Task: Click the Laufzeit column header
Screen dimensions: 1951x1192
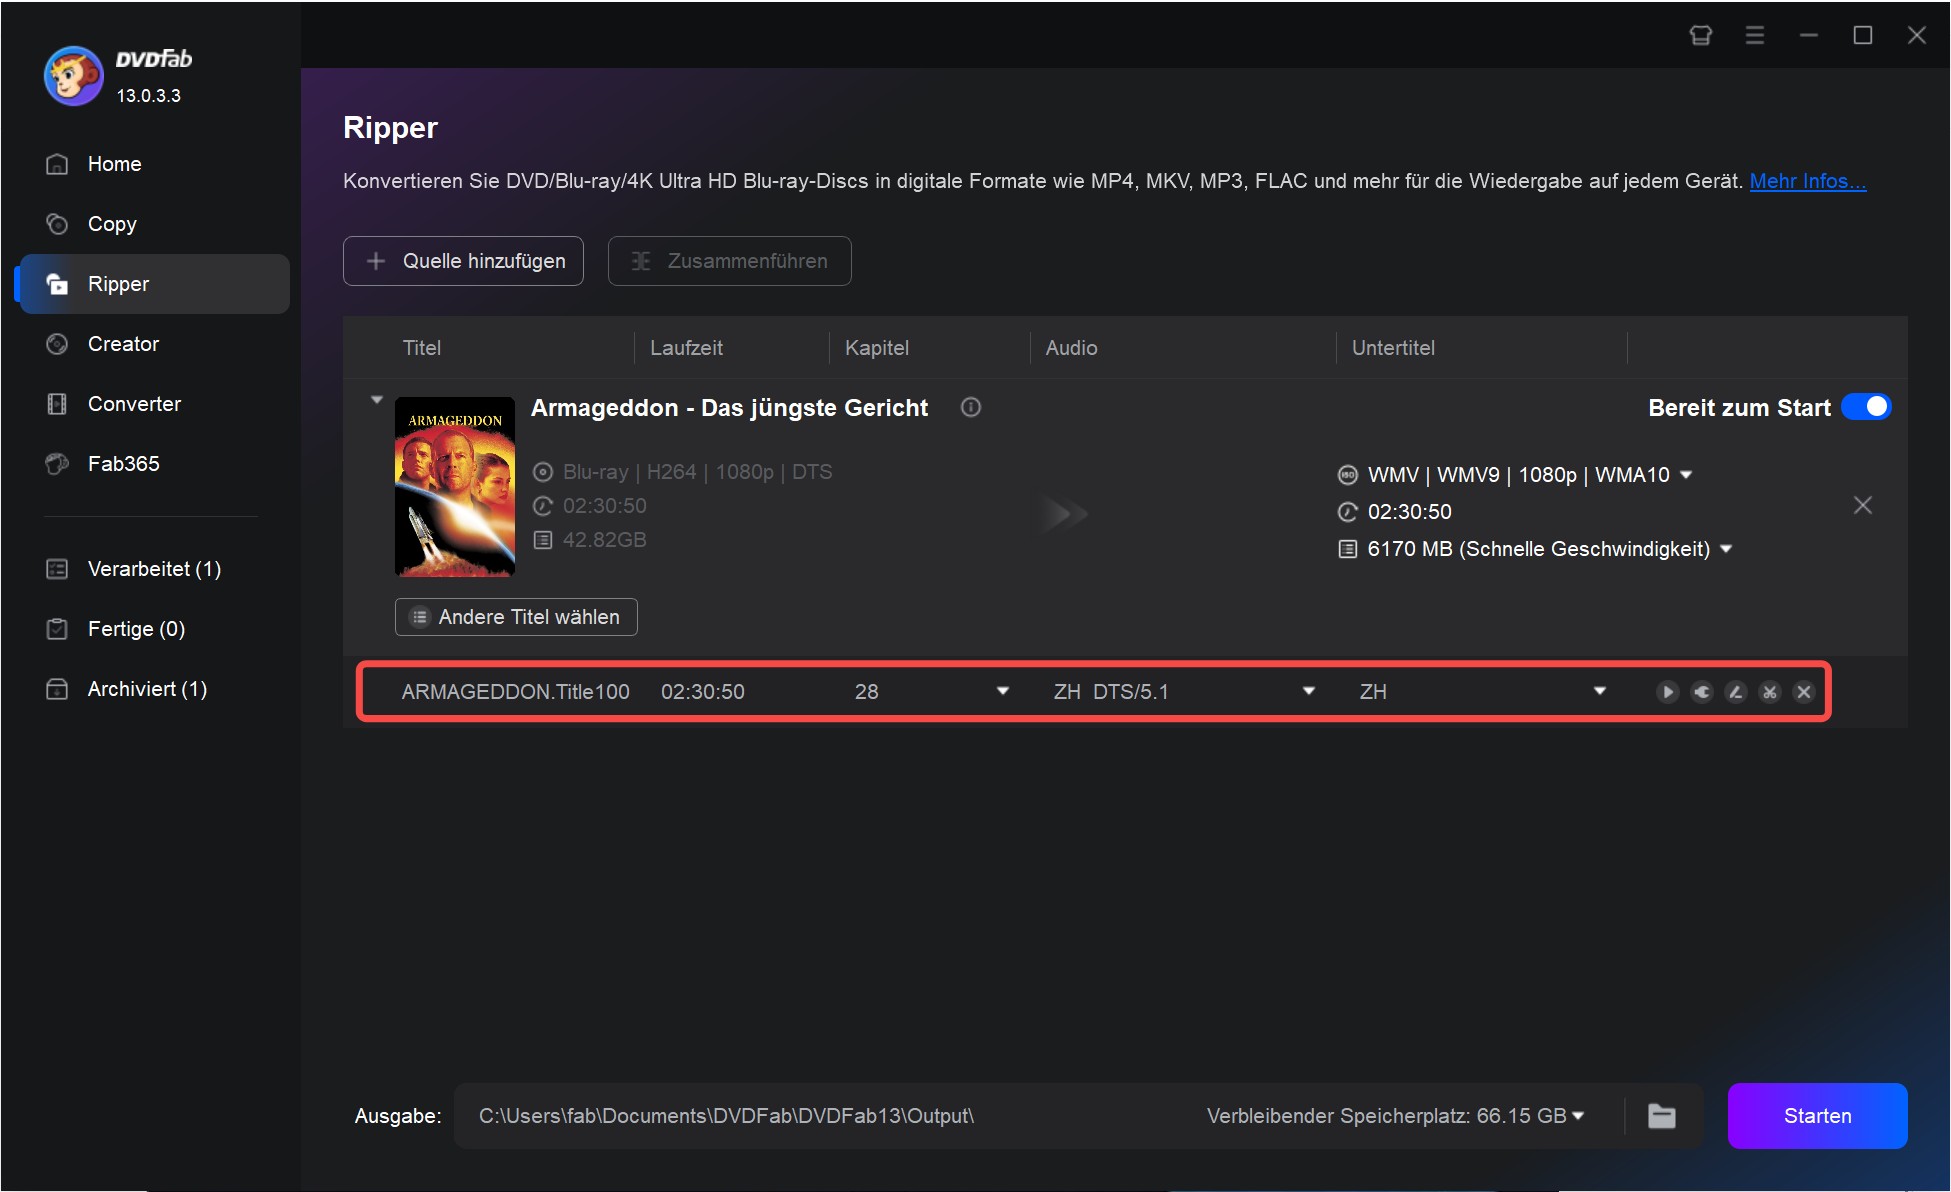Action: coord(686,348)
